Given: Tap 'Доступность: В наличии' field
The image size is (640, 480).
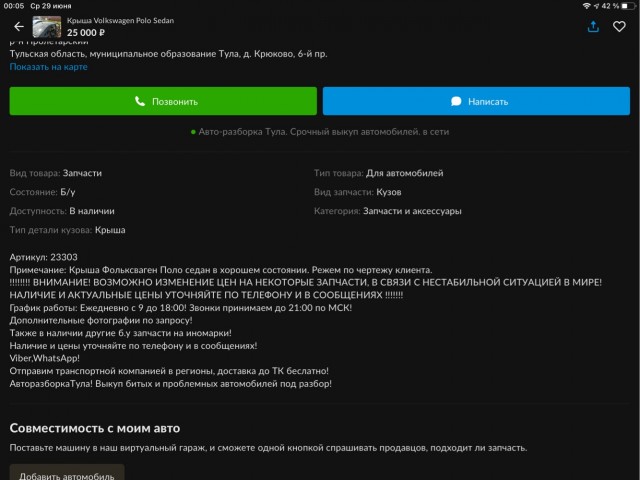Looking at the screenshot, I should (62, 211).
